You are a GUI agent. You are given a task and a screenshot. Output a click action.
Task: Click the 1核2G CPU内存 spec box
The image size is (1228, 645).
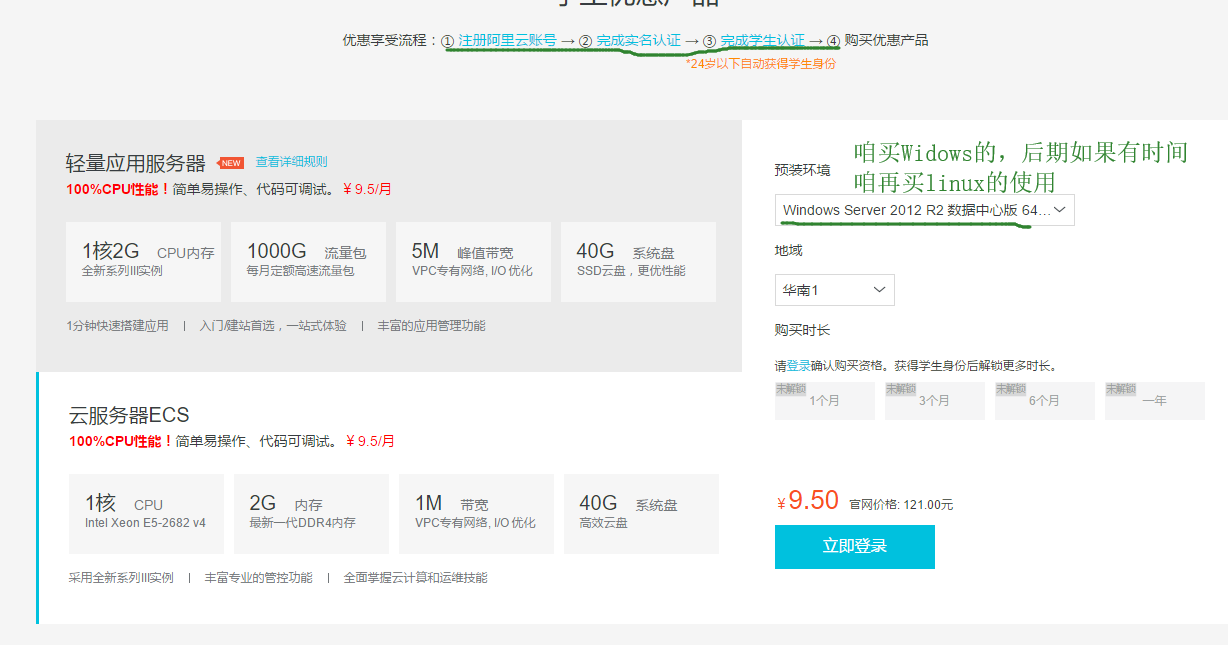point(143,262)
